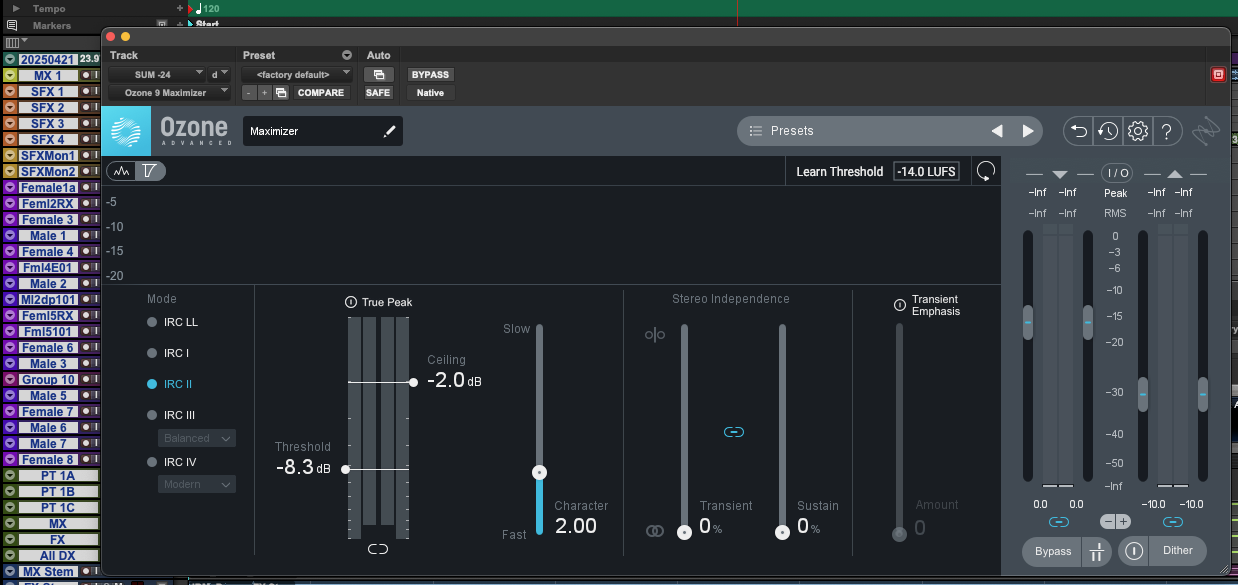Image resolution: width=1238 pixels, height=585 pixels.
Task: Toggle the COMPARE button
Action: pyautogui.click(x=321, y=92)
